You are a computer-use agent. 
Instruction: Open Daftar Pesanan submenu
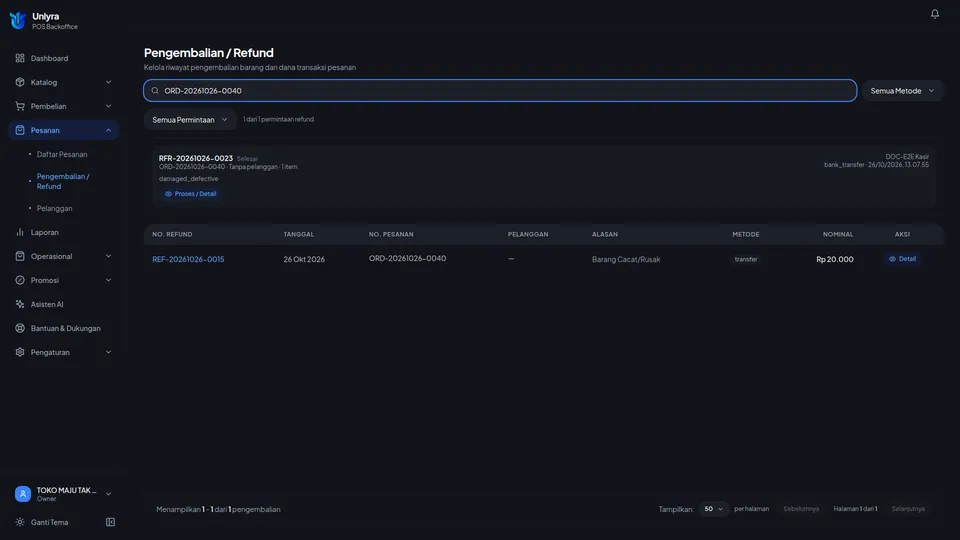[62, 154]
